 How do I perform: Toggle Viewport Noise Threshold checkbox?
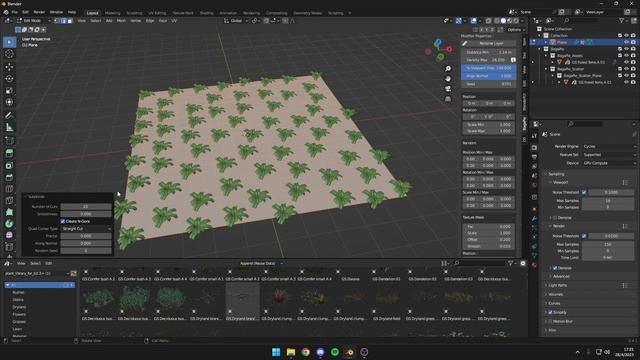(584, 192)
